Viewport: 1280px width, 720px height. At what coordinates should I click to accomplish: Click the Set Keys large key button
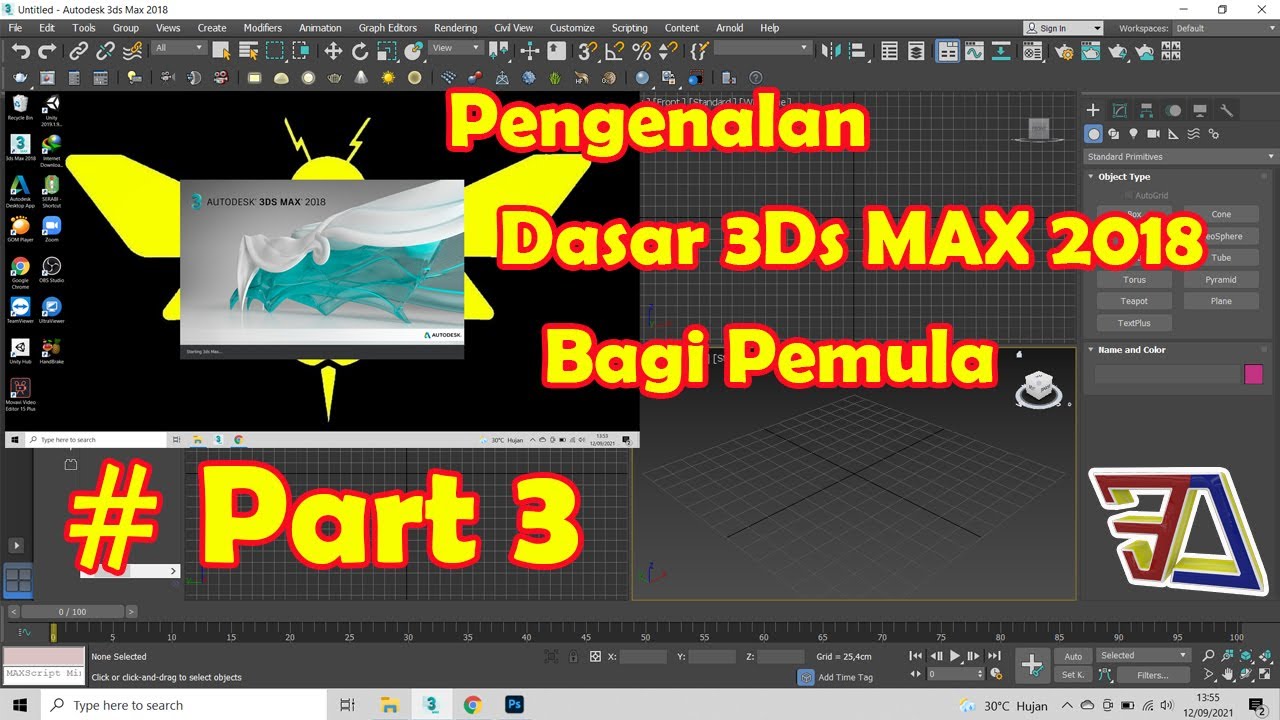[1032, 665]
